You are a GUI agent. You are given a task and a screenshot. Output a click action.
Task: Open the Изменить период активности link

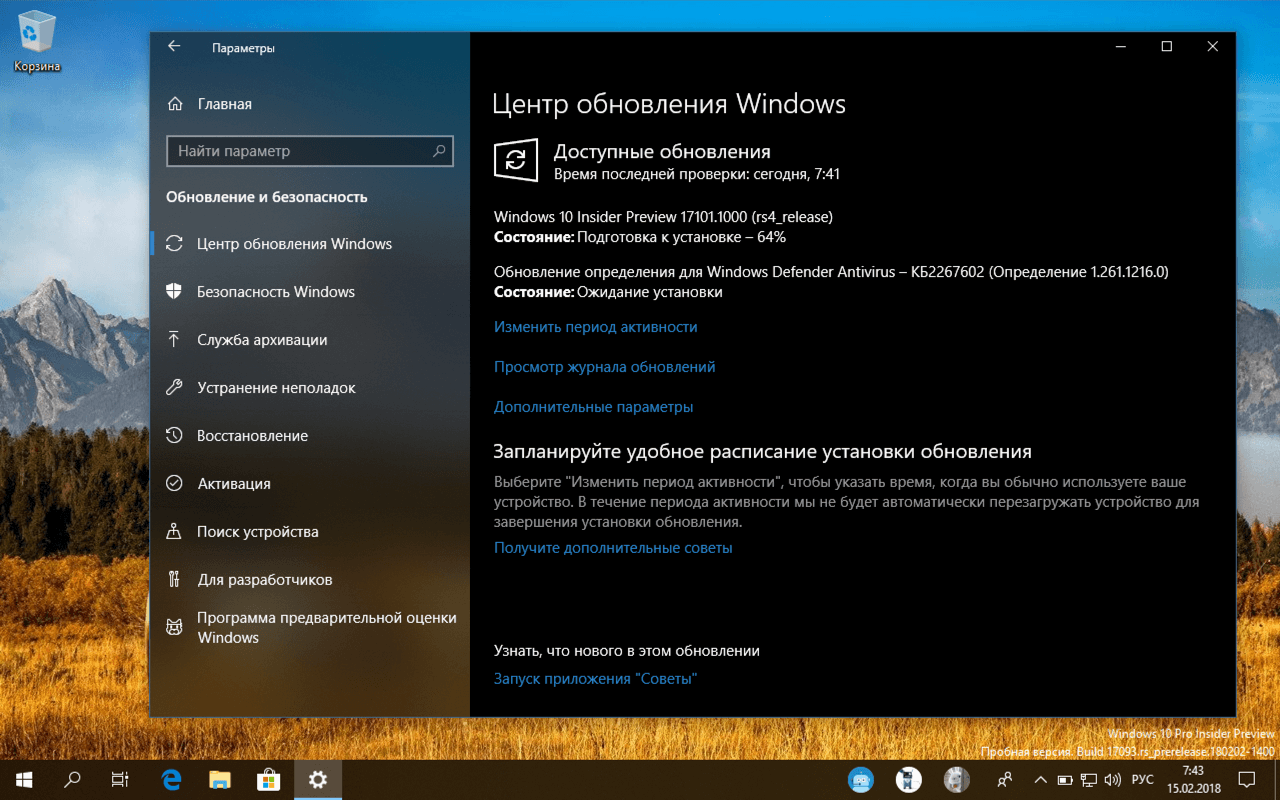(x=596, y=327)
